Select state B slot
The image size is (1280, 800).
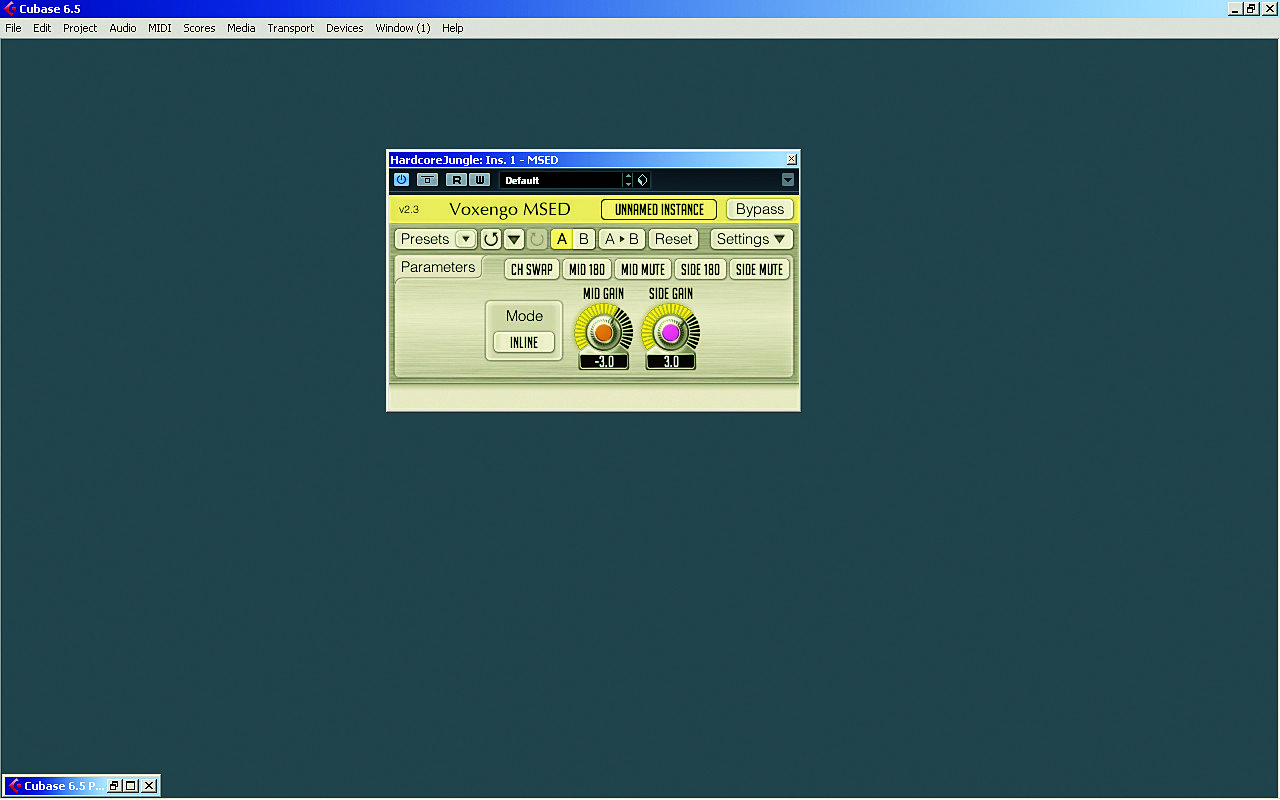tap(584, 239)
